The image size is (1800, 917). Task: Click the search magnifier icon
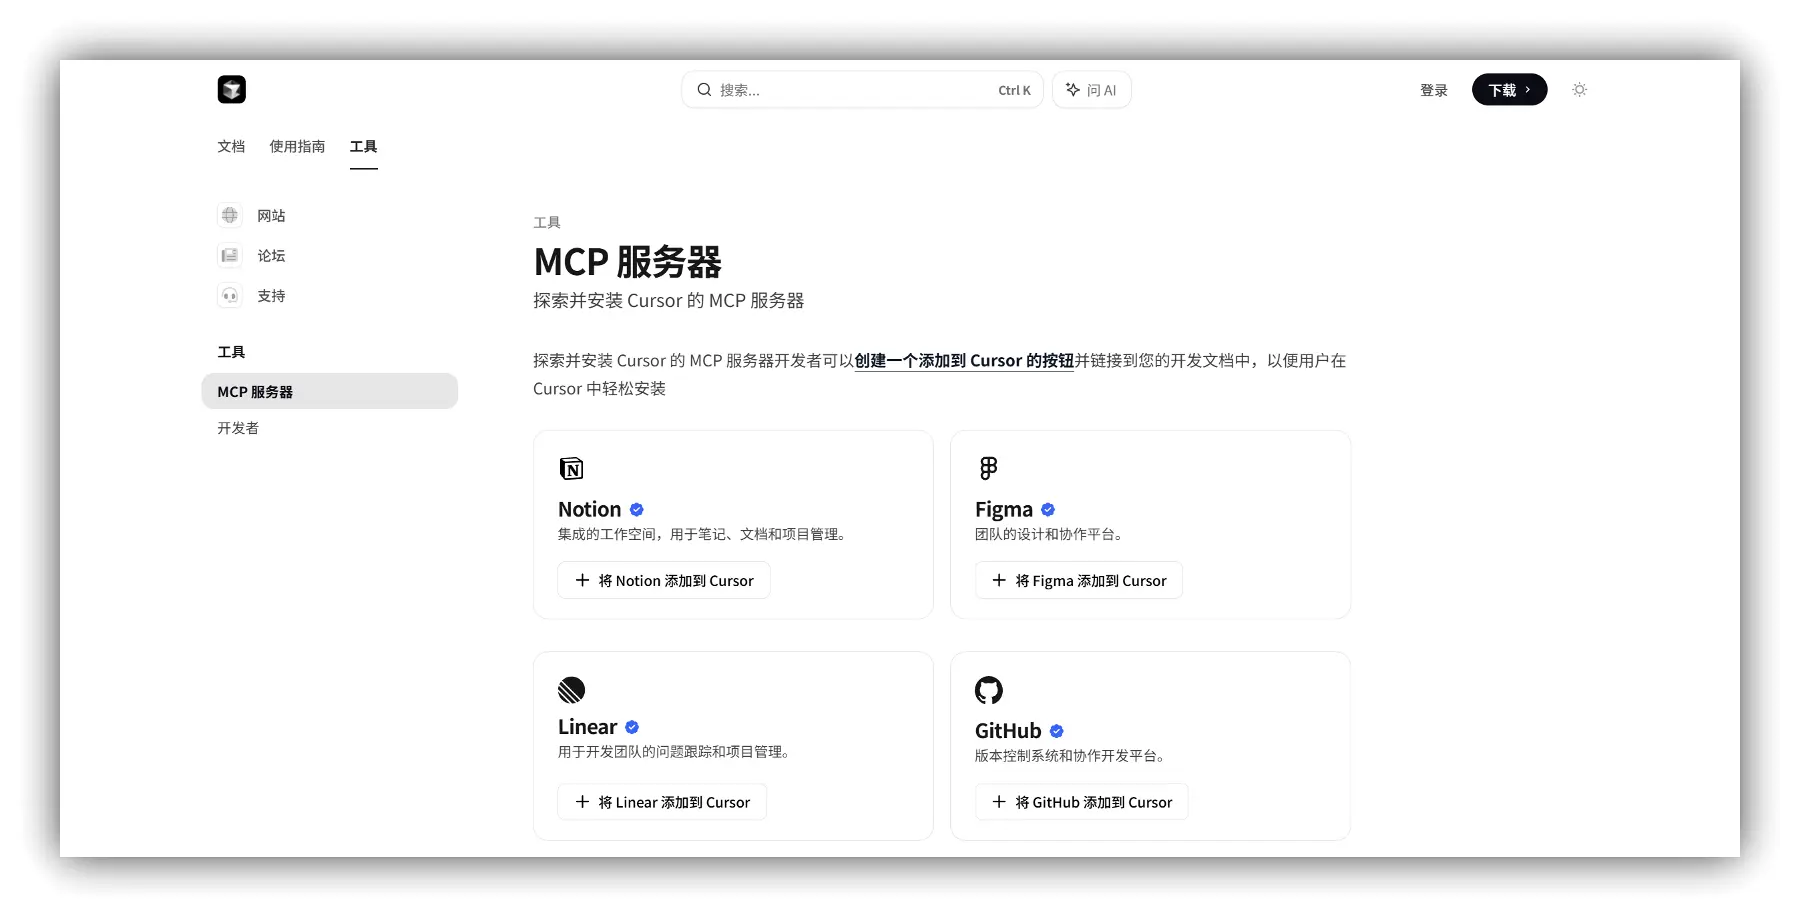pos(704,89)
